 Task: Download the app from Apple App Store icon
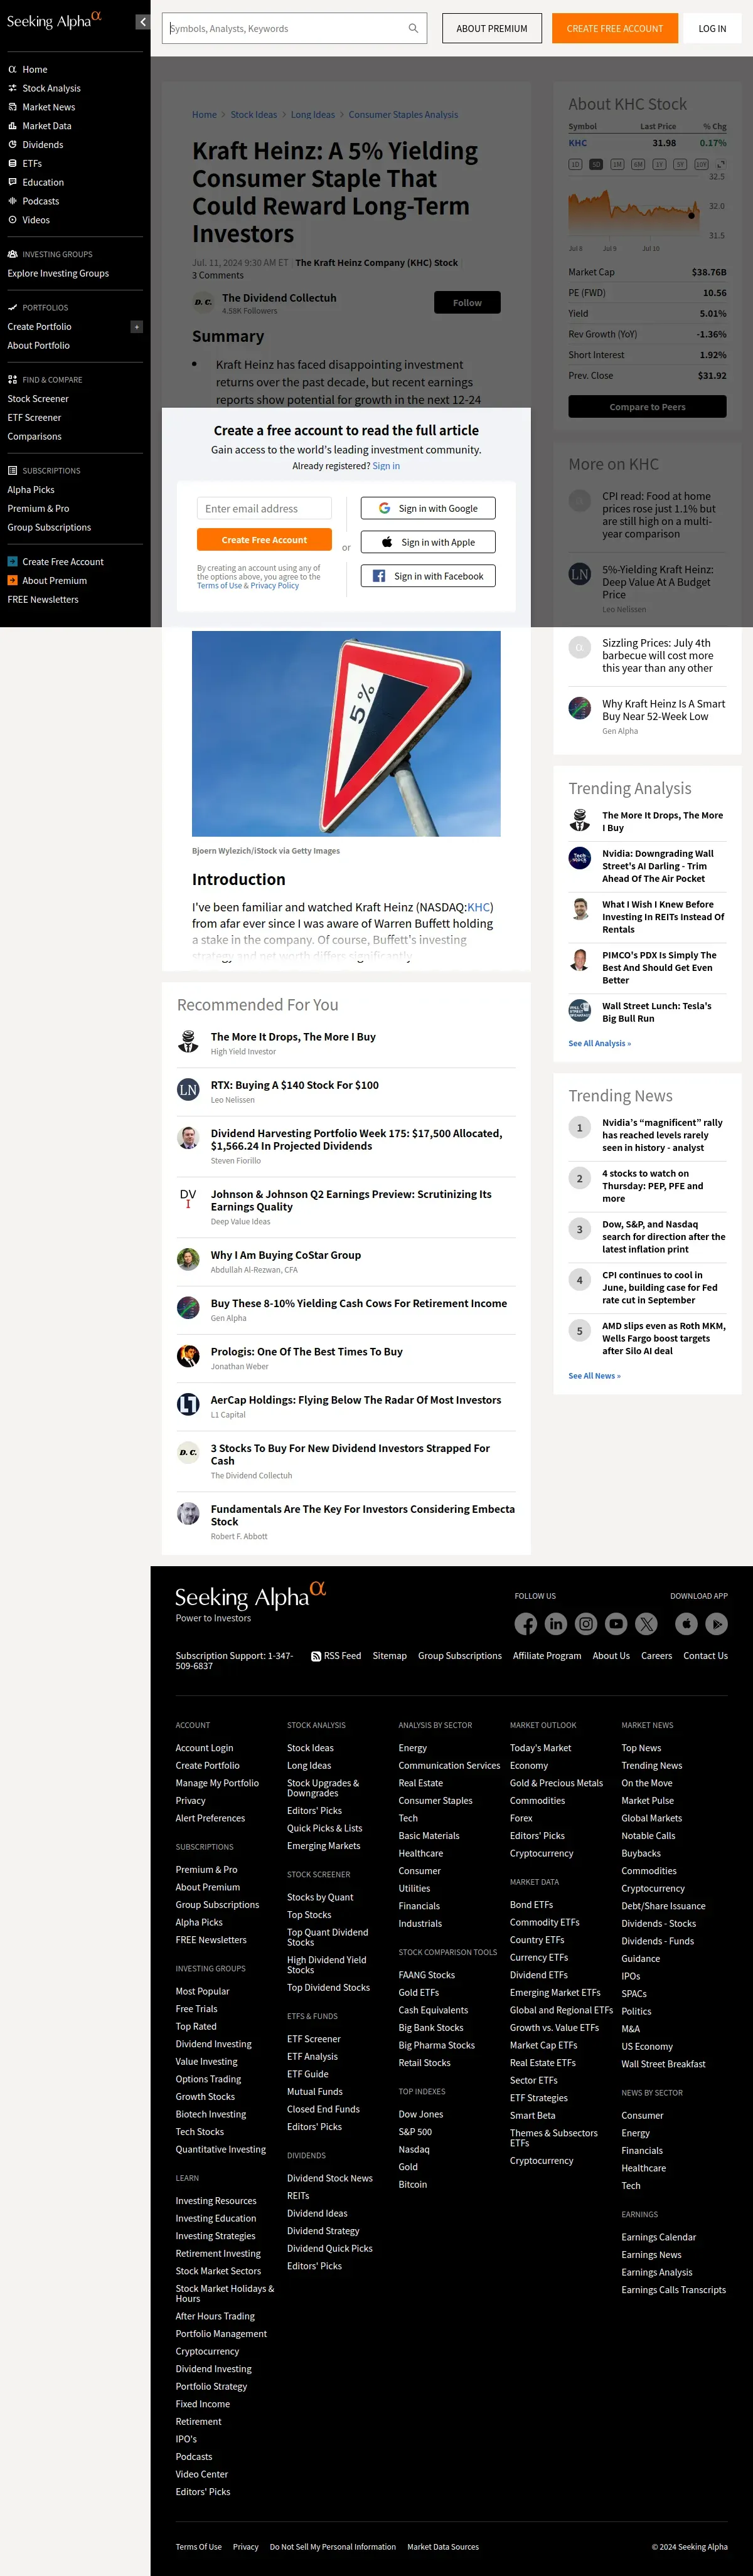pyautogui.click(x=686, y=1624)
